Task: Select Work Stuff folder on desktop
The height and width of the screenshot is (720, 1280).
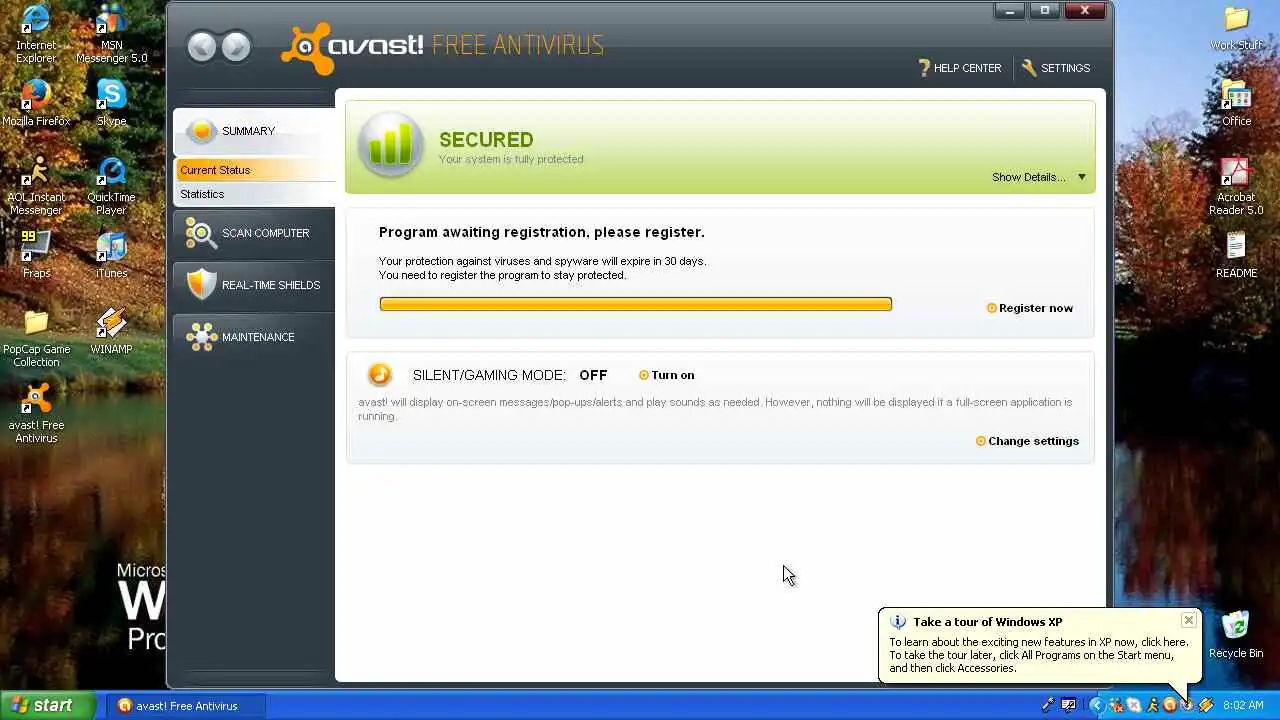Action: 1236,28
